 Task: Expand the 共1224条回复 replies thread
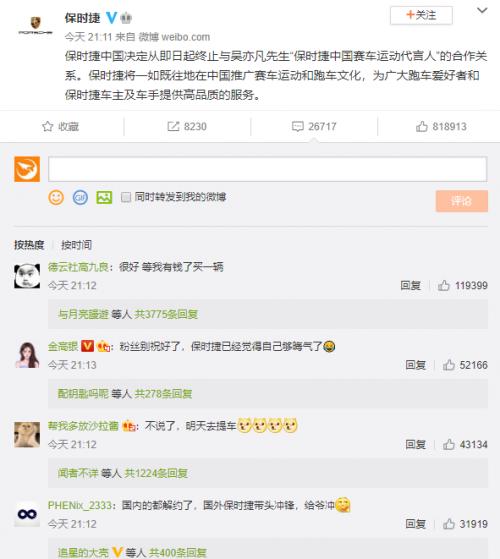pos(156,473)
